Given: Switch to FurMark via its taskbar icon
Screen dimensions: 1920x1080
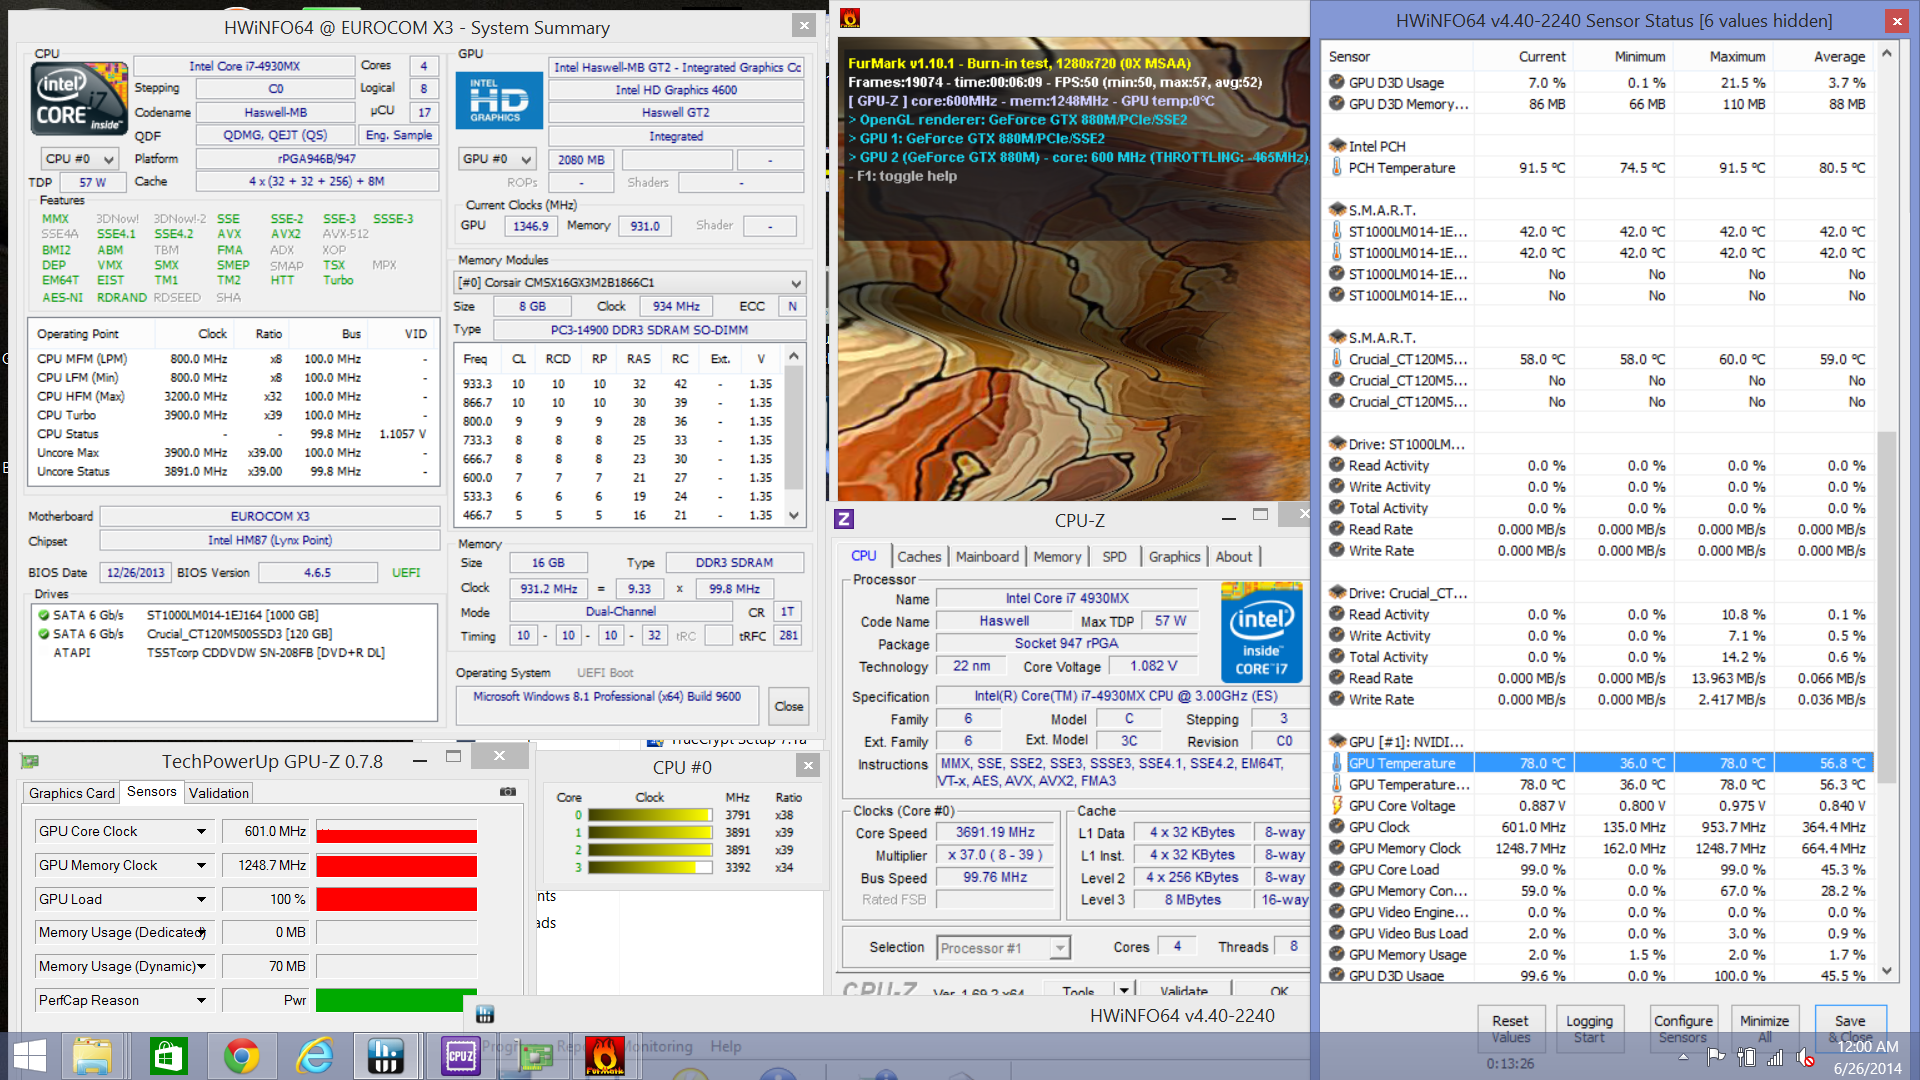Looking at the screenshot, I should tap(605, 1056).
